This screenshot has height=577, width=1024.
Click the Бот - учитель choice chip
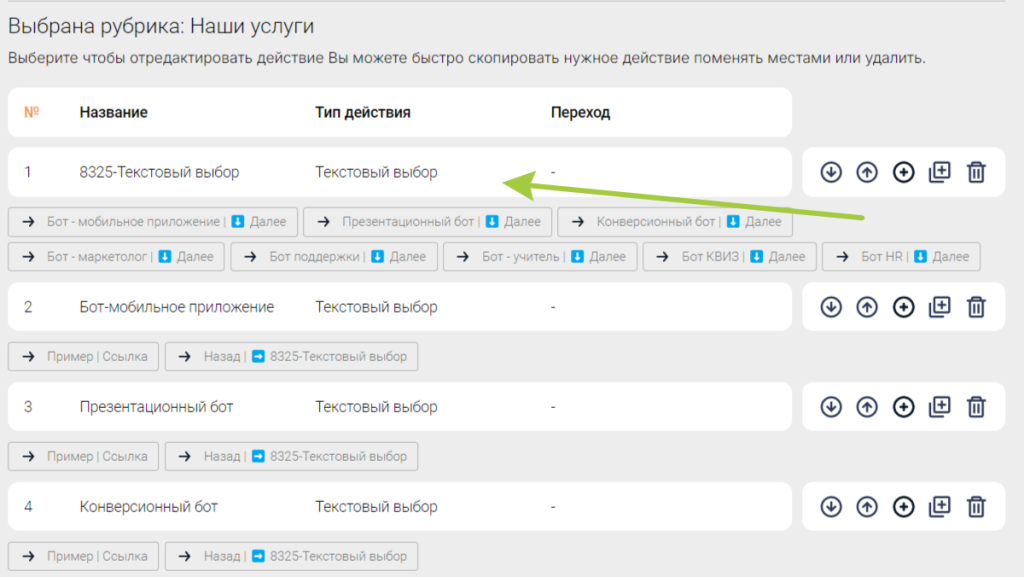tap(540, 257)
